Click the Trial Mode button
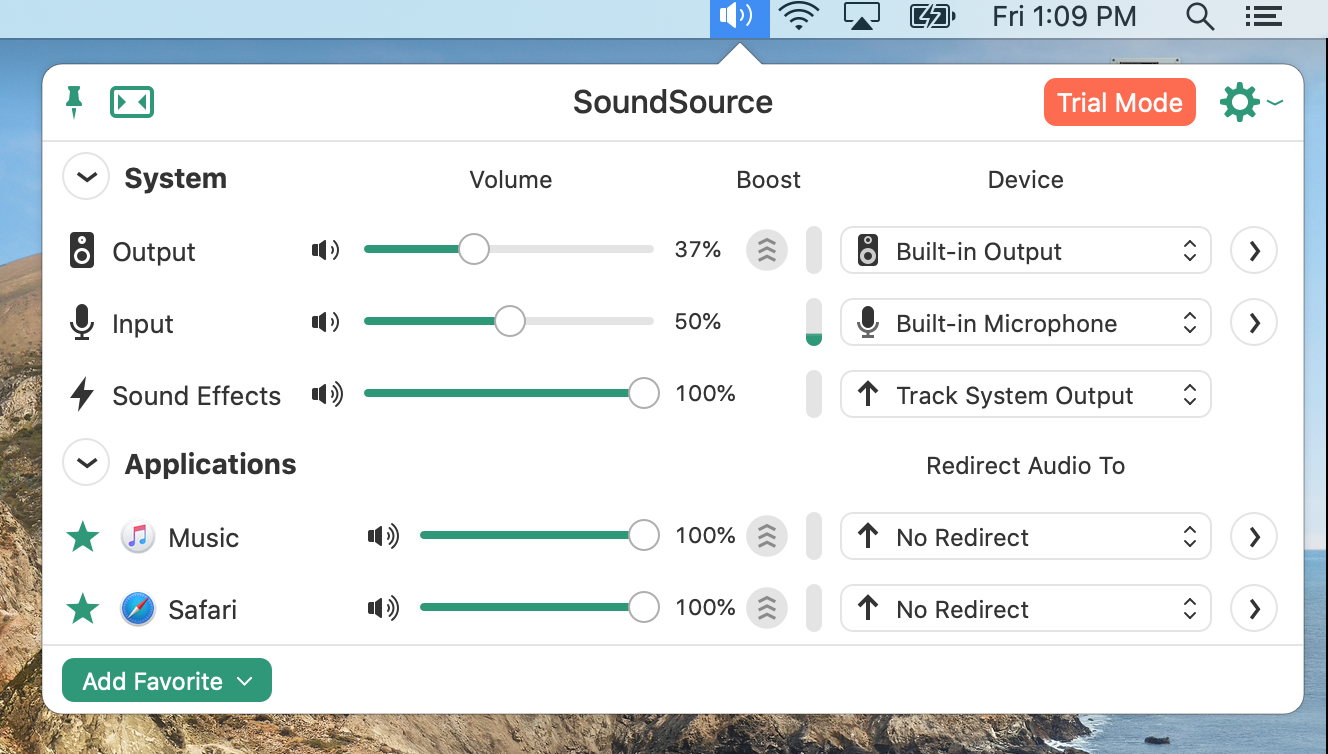1328x754 pixels. (1120, 102)
